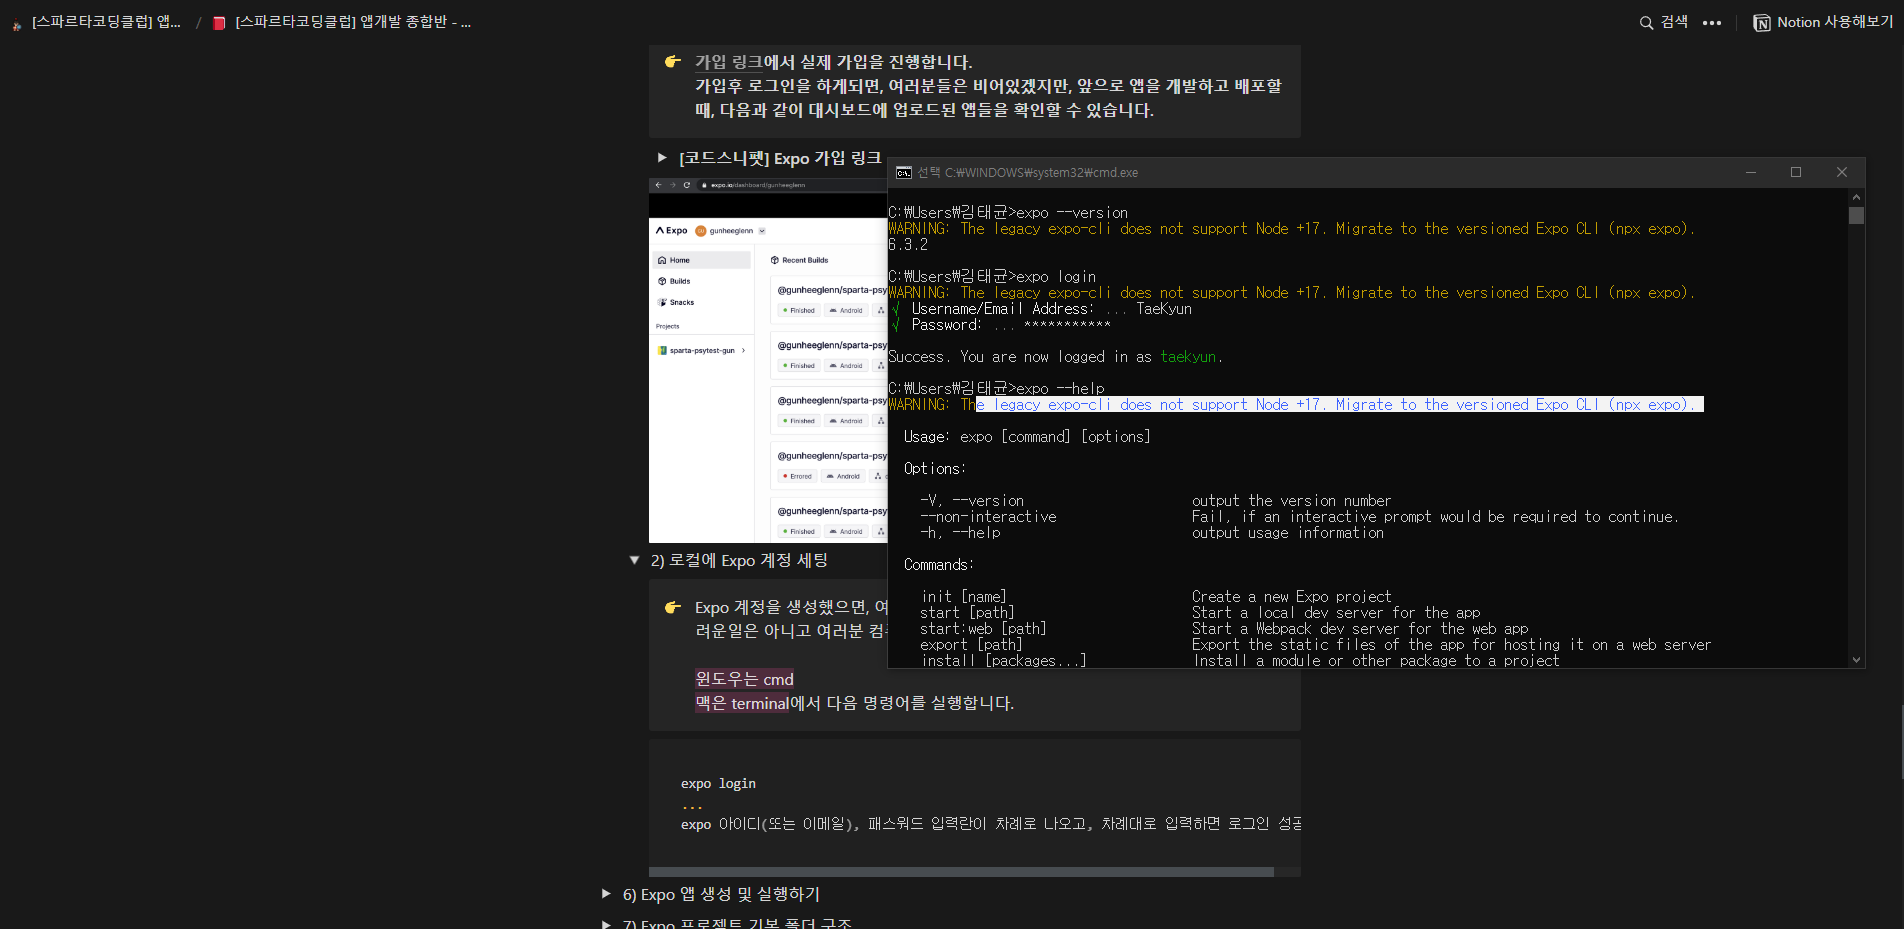
Task: Click the expo login code line
Action: click(718, 783)
